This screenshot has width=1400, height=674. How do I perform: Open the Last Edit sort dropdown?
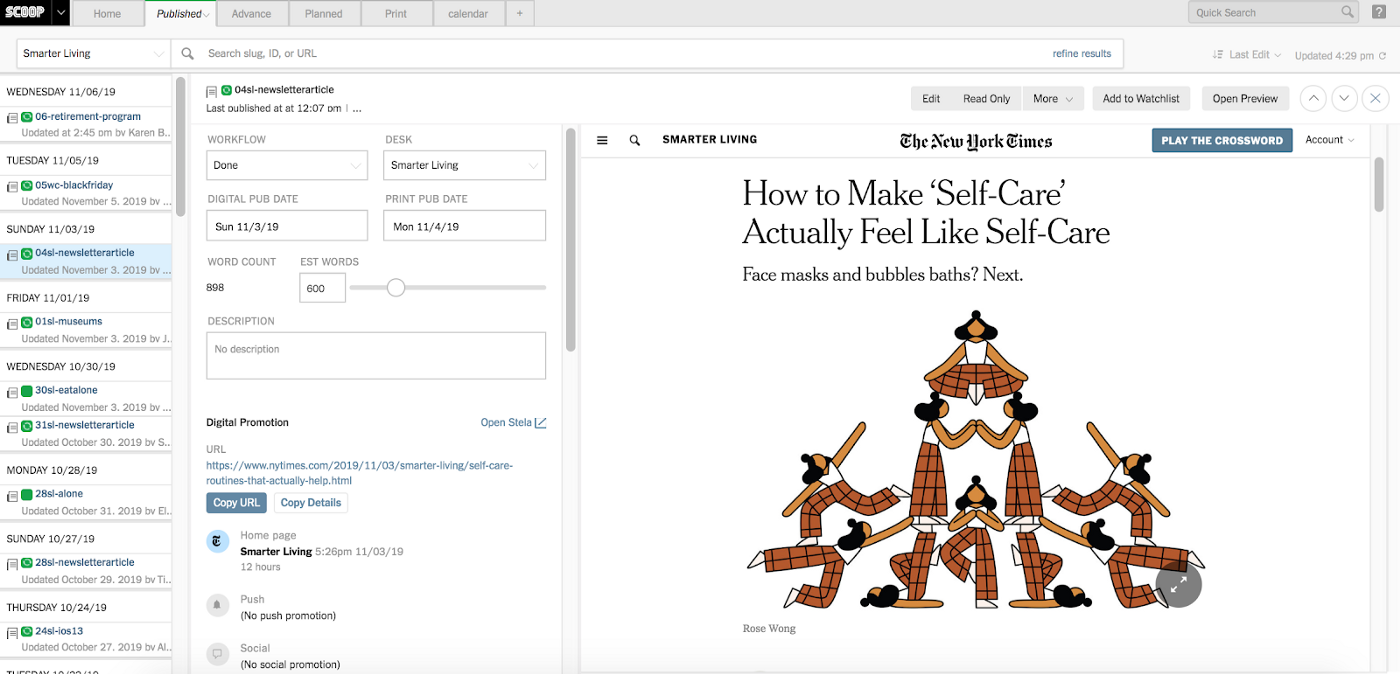pyautogui.click(x=1246, y=55)
